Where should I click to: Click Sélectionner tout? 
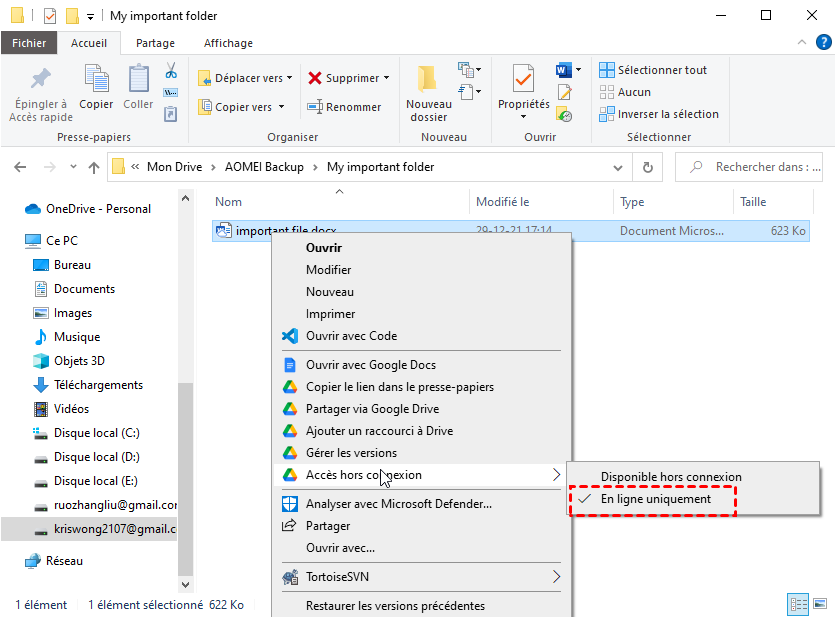(653, 70)
